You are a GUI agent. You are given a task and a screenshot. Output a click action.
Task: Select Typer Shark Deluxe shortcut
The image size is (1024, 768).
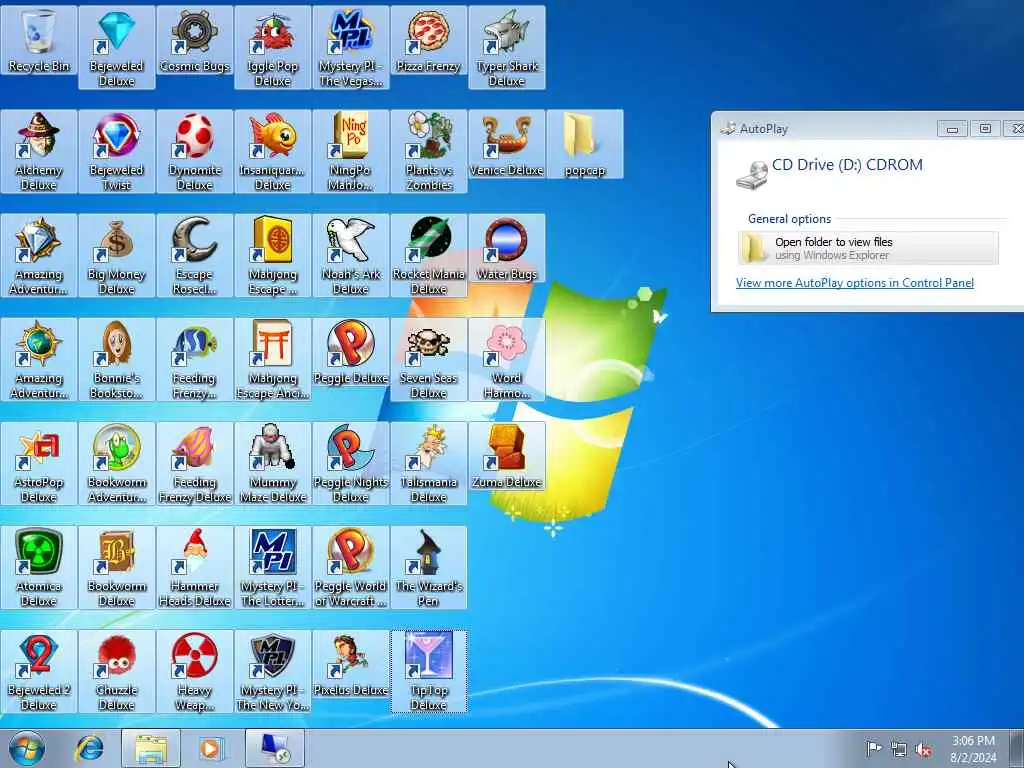[507, 47]
